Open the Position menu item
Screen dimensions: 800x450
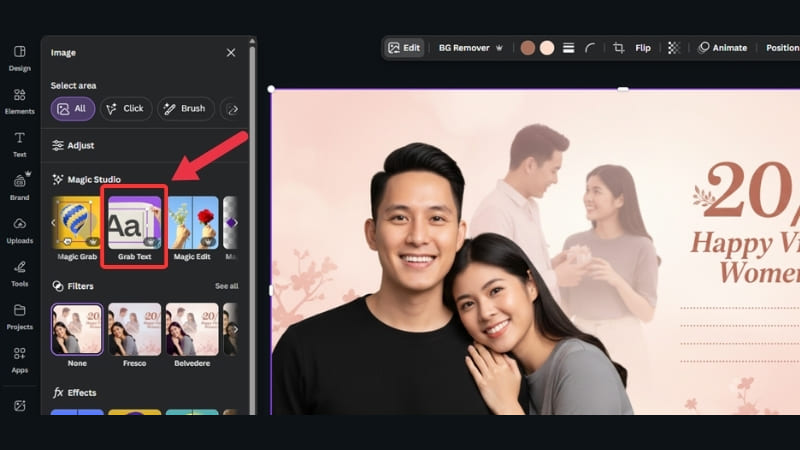[782, 48]
